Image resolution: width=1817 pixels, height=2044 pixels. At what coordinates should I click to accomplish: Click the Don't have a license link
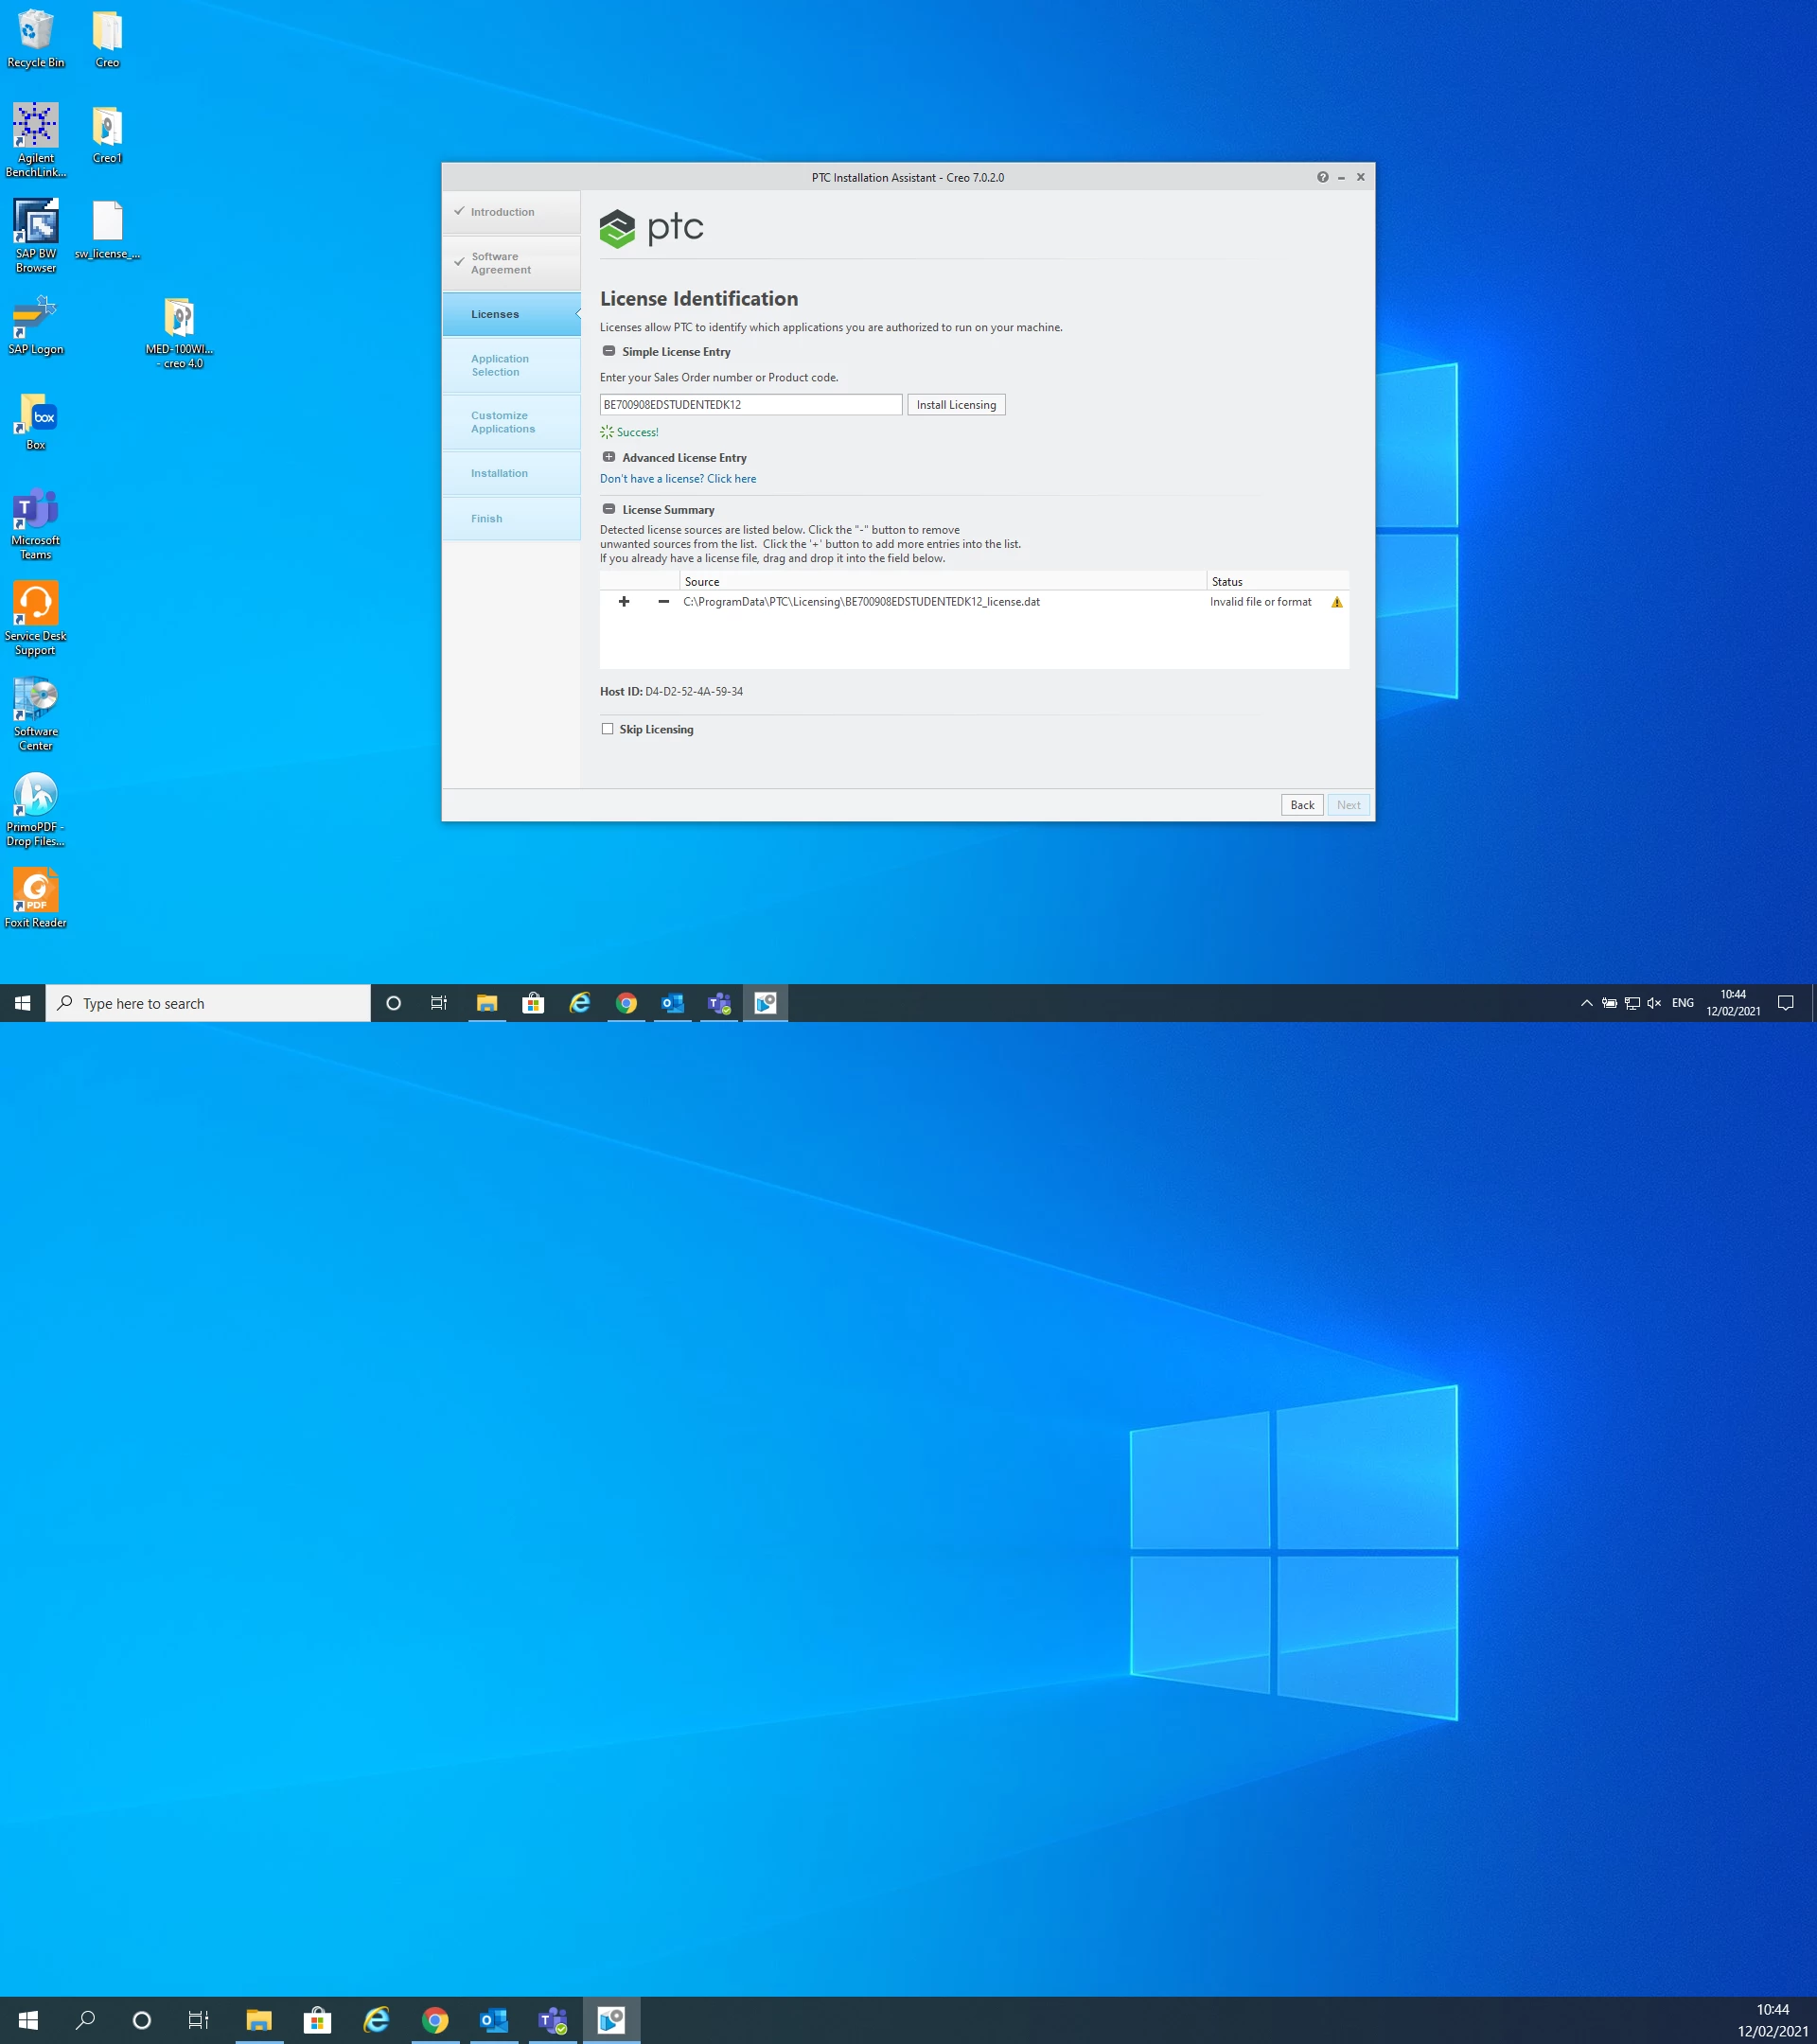677,479
